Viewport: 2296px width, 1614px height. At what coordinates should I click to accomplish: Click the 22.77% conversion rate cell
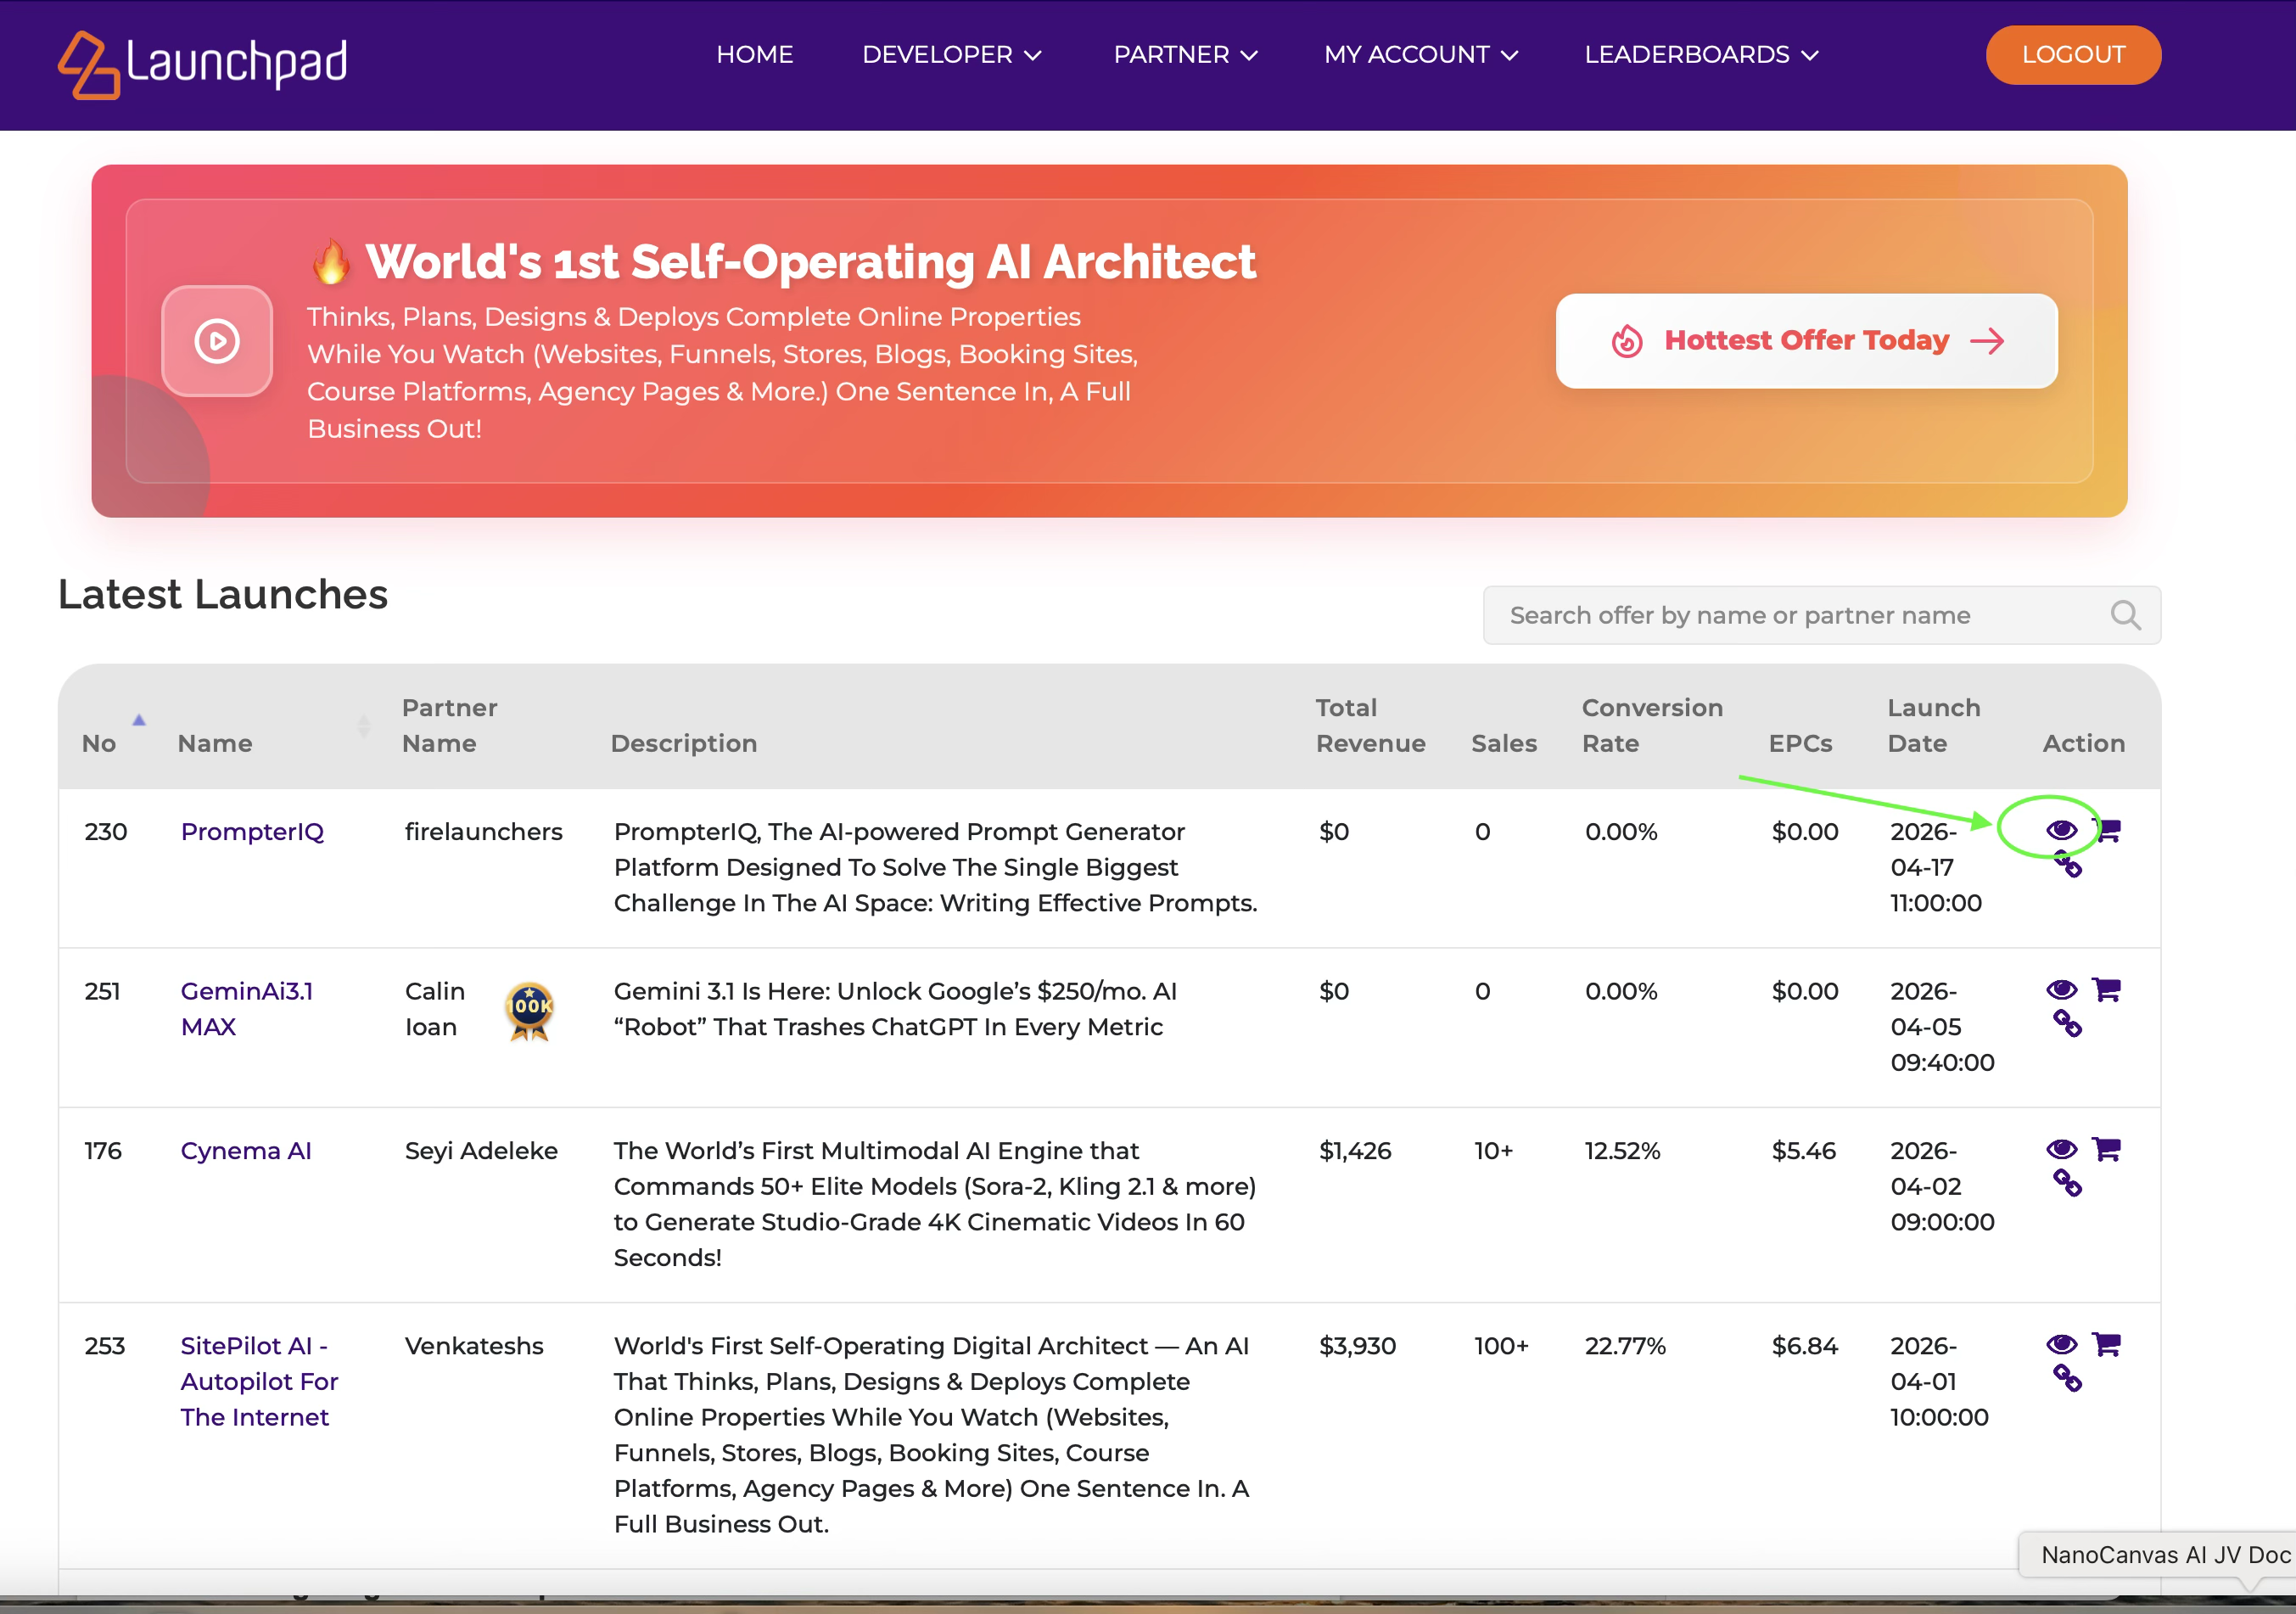click(x=1625, y=1346)
